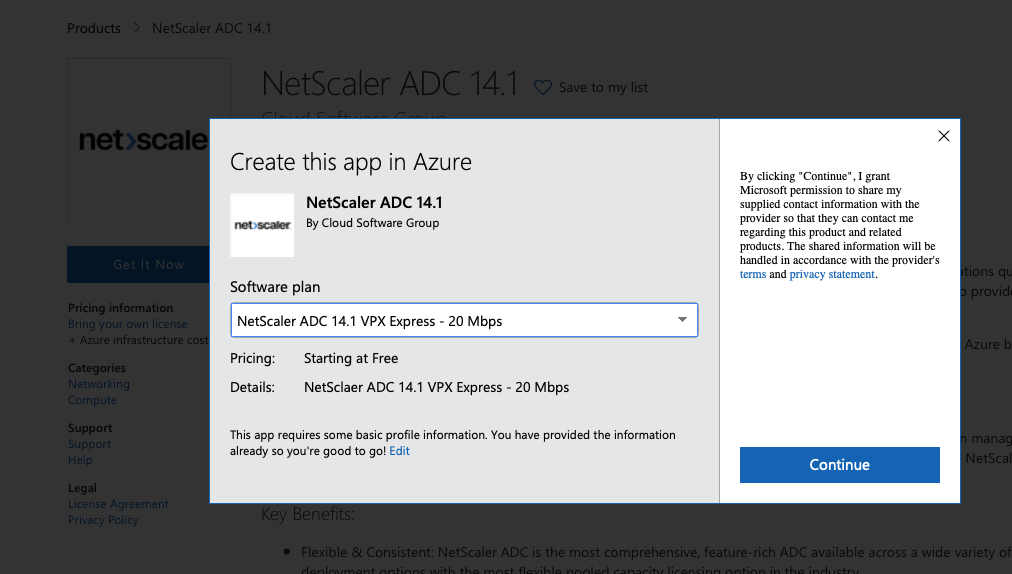This screenshot has width=1012, height=574.
Task: Open the Help link
Action: pos(80,460)
